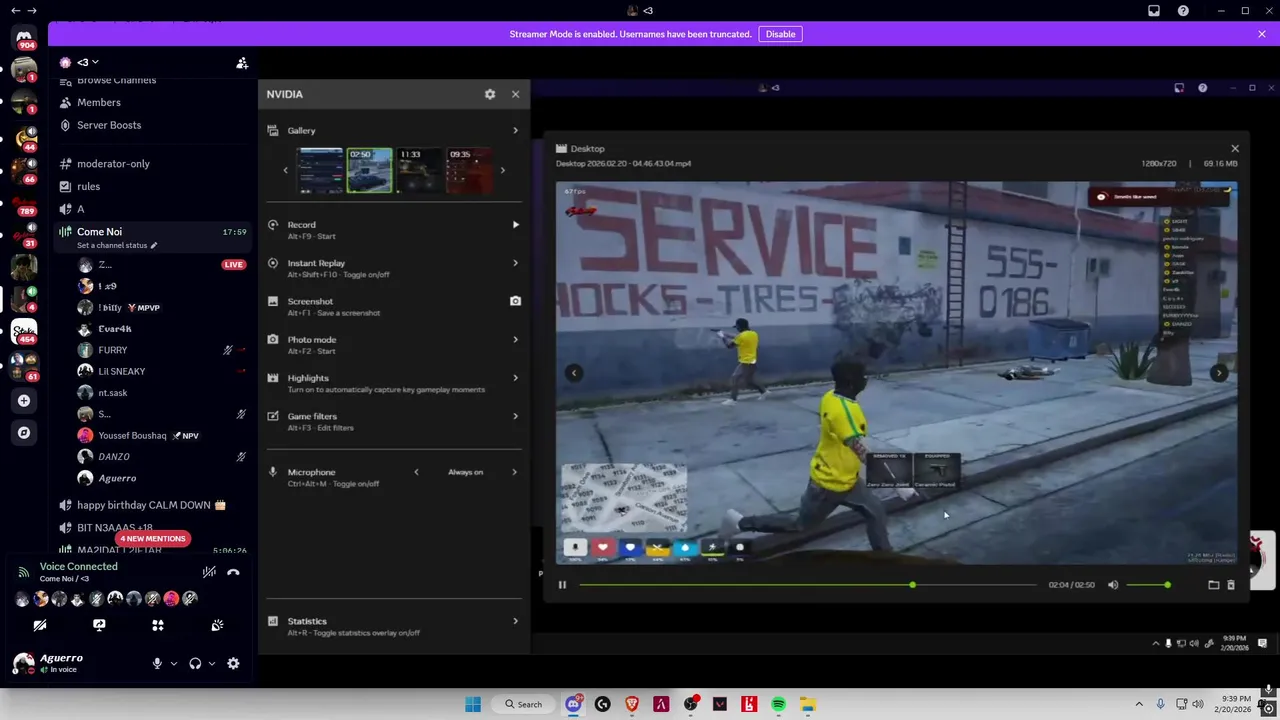Open the soundboard
Image resolution: width=1280 pixels, height=720 pixels.
click(x=217, y=625)
